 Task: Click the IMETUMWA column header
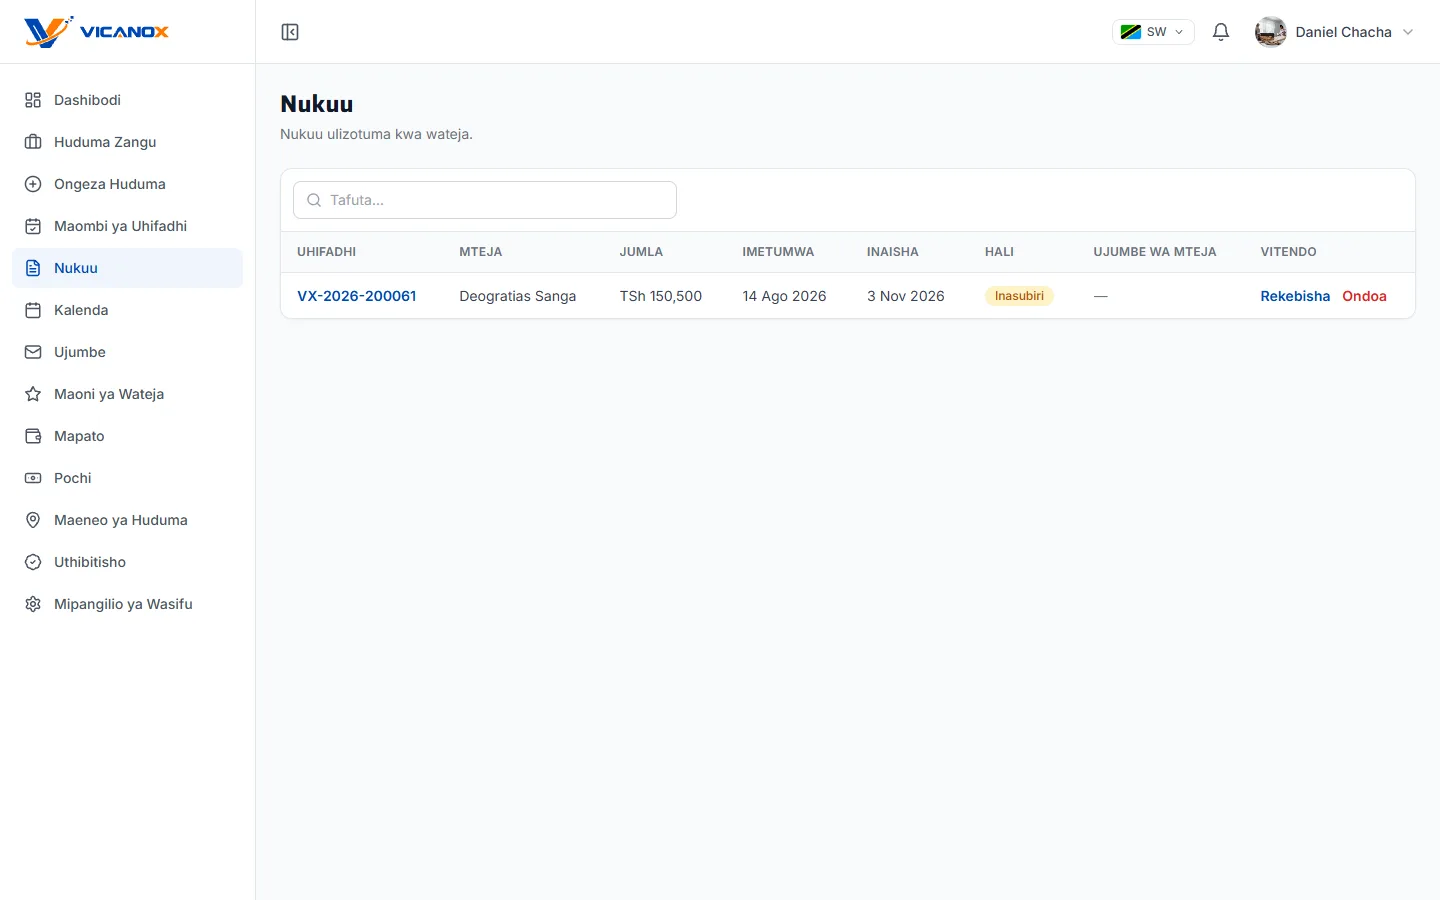pyautogui.click(x=778, y=252)
